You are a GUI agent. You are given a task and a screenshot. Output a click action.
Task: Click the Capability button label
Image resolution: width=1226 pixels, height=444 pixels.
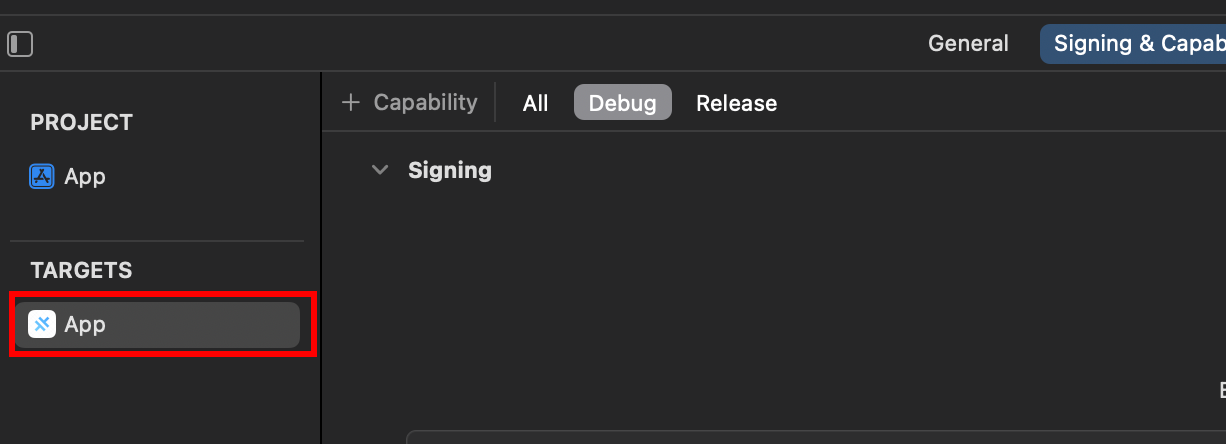coord(425,103)
